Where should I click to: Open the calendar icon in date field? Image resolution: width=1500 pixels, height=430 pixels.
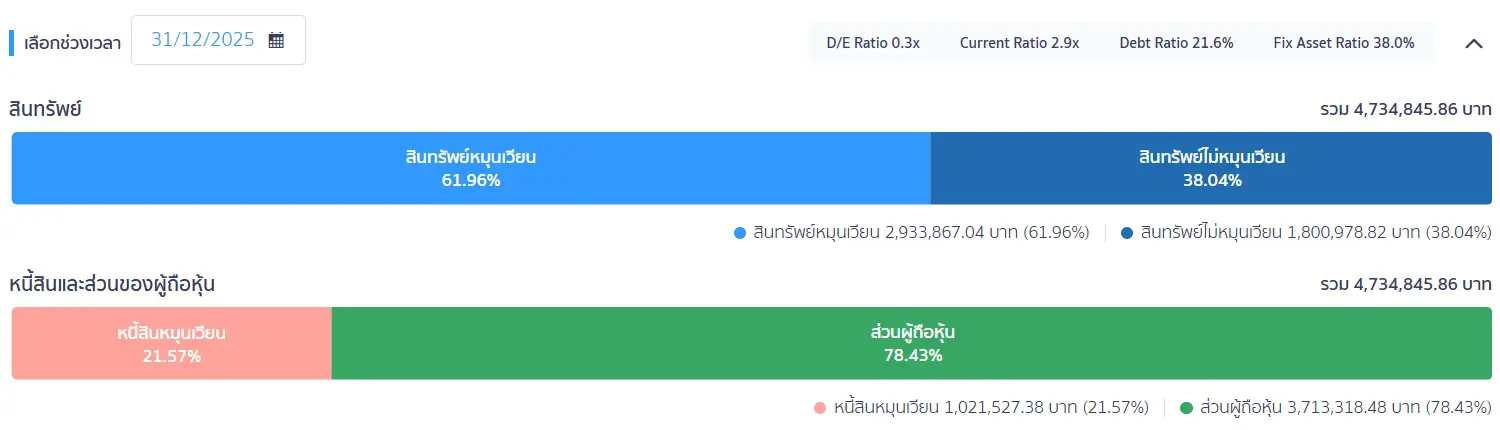[x=276, y=41]
